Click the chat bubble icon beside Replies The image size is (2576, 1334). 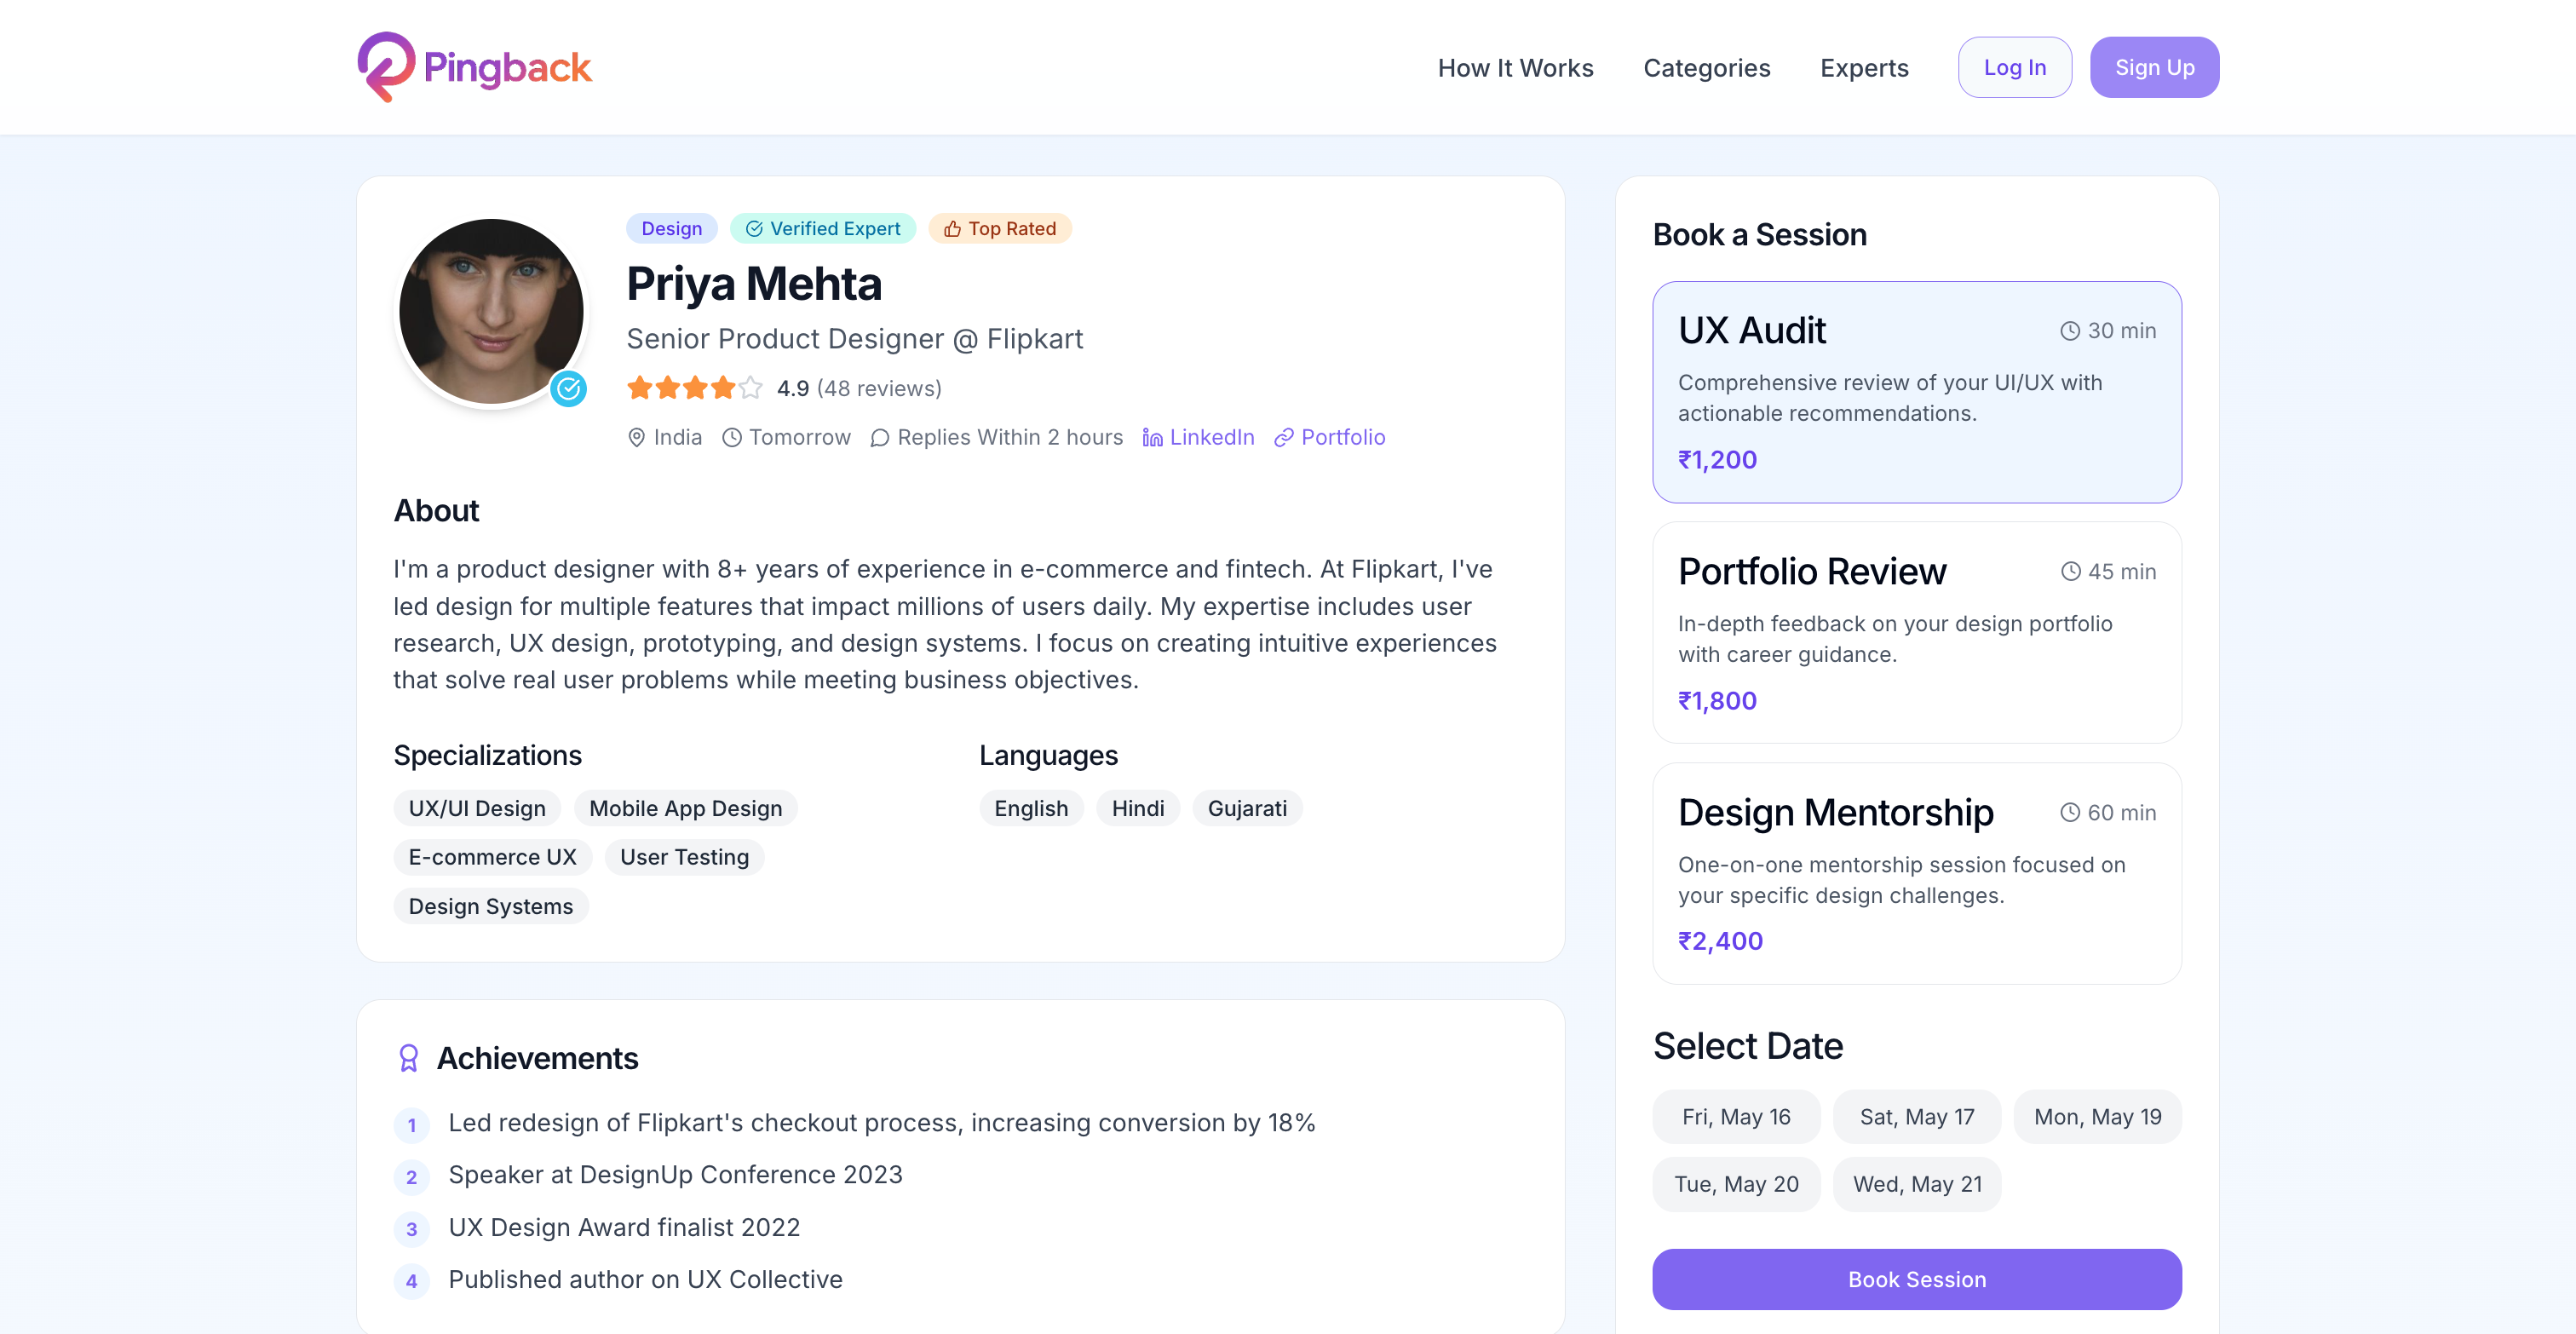tap(879, 437)
